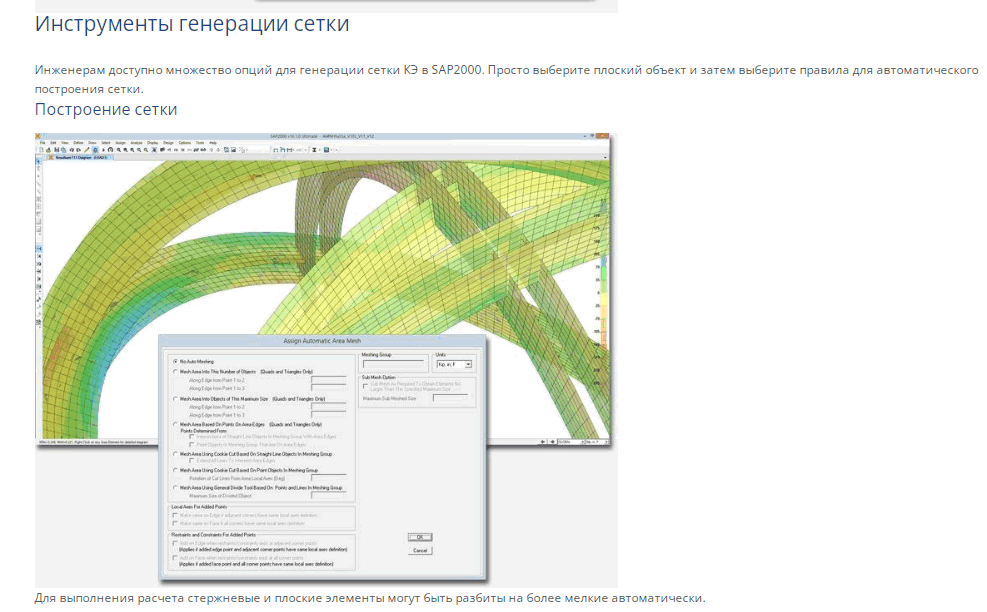Open the Draw menu in SAP2000
The image size is (987, 612).
tap(93, 143)
